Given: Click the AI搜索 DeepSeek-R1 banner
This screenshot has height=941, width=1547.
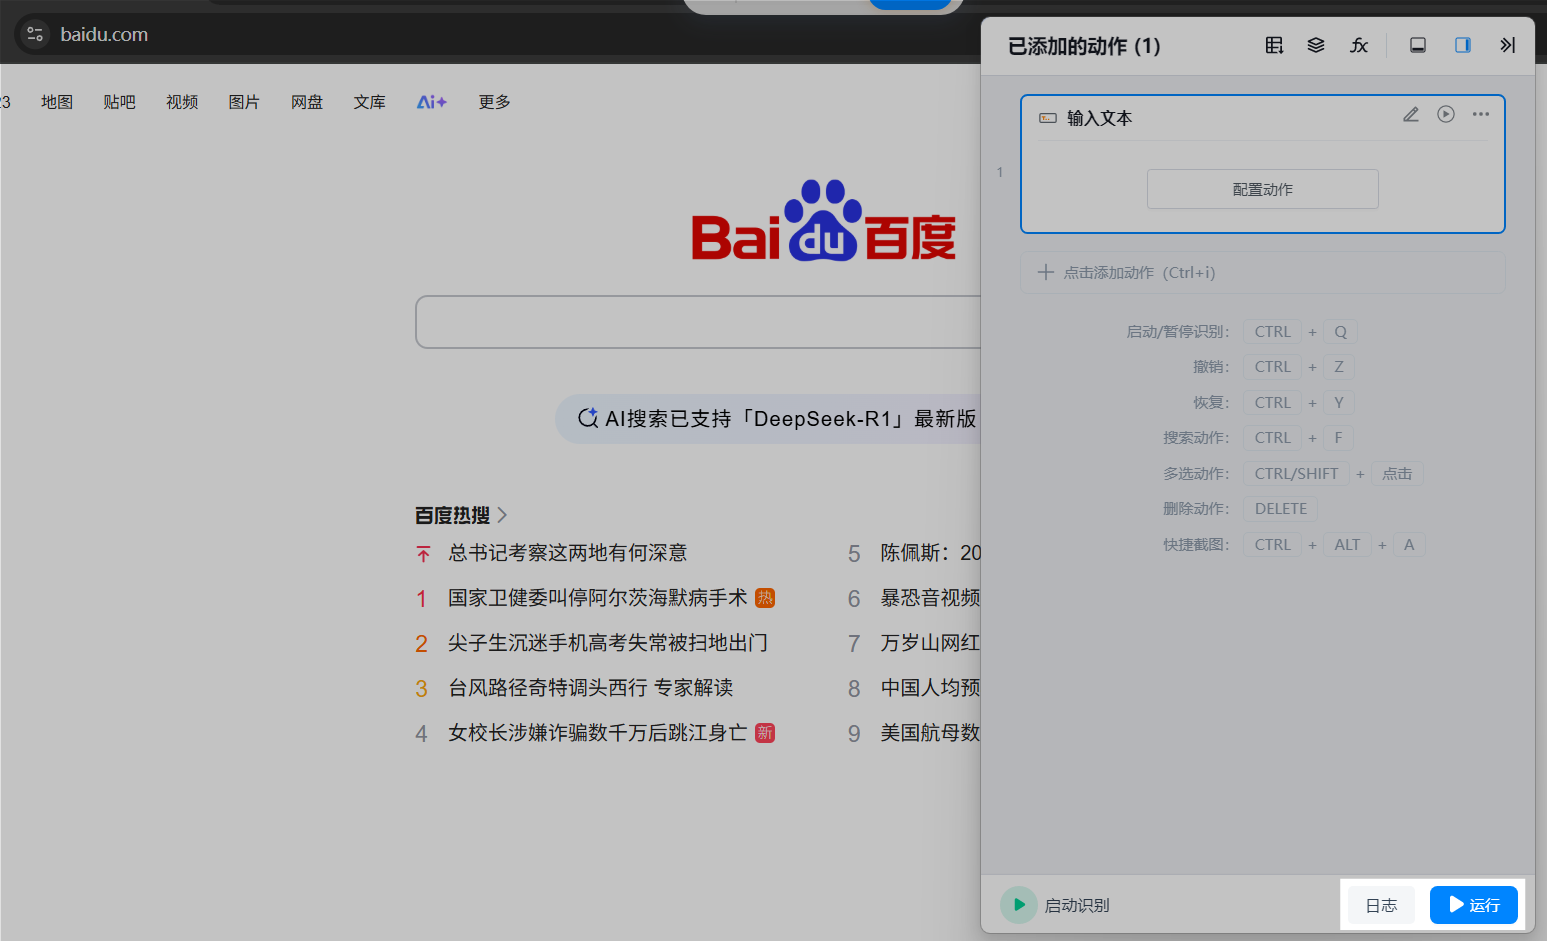Looking at the screenshot, I should (768, 419).
